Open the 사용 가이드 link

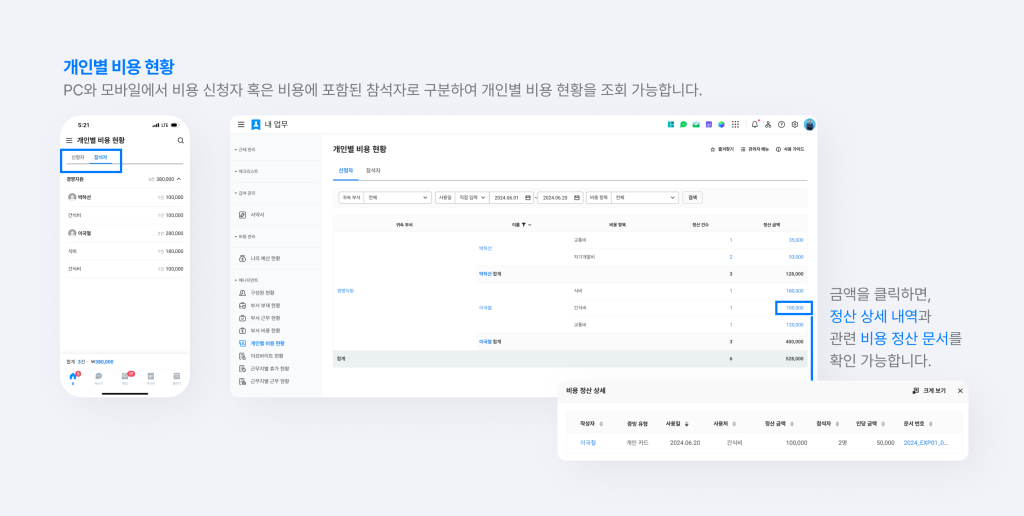(x=790, y=150)
